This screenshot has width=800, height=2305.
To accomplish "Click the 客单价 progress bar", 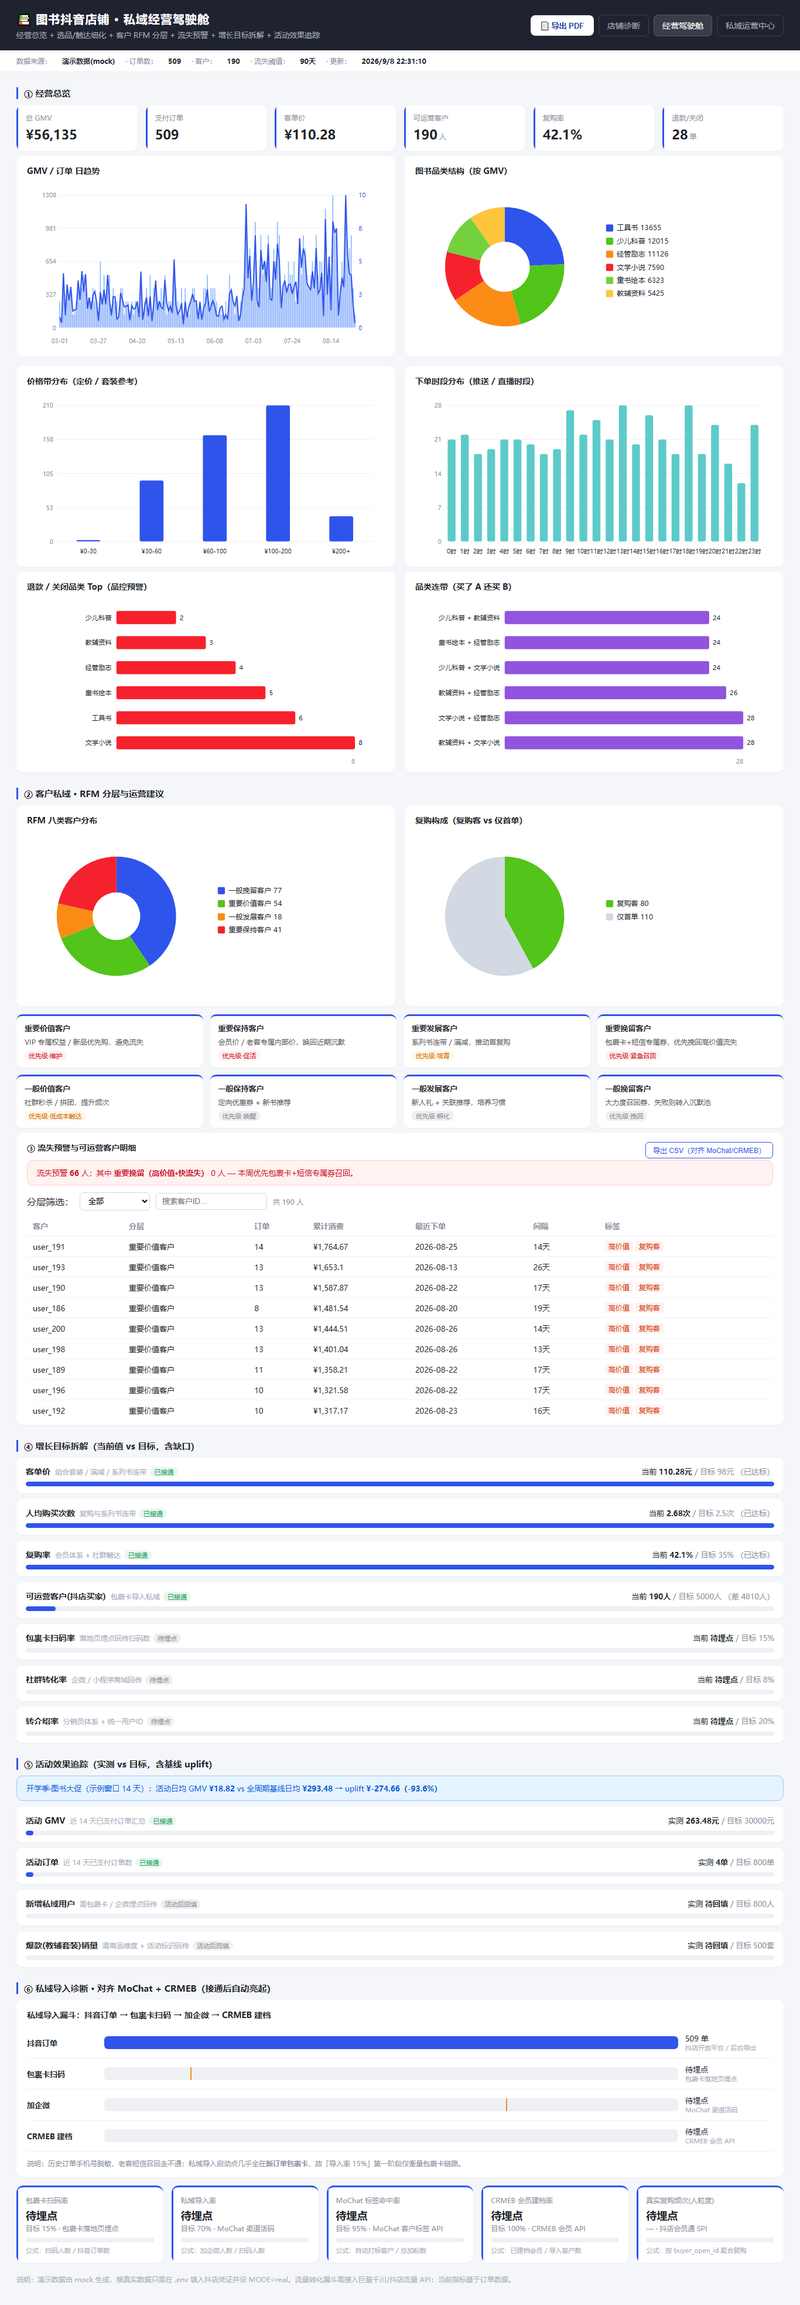I will (x=400, y=1484).
